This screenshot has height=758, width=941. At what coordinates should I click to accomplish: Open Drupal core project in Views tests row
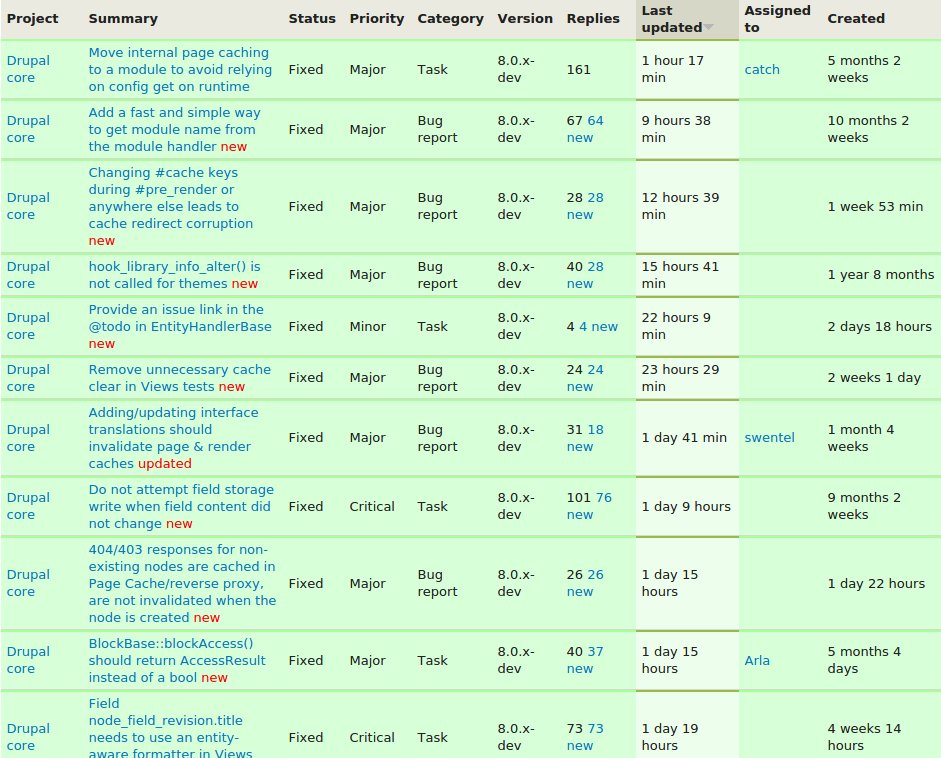coord(28,378)
